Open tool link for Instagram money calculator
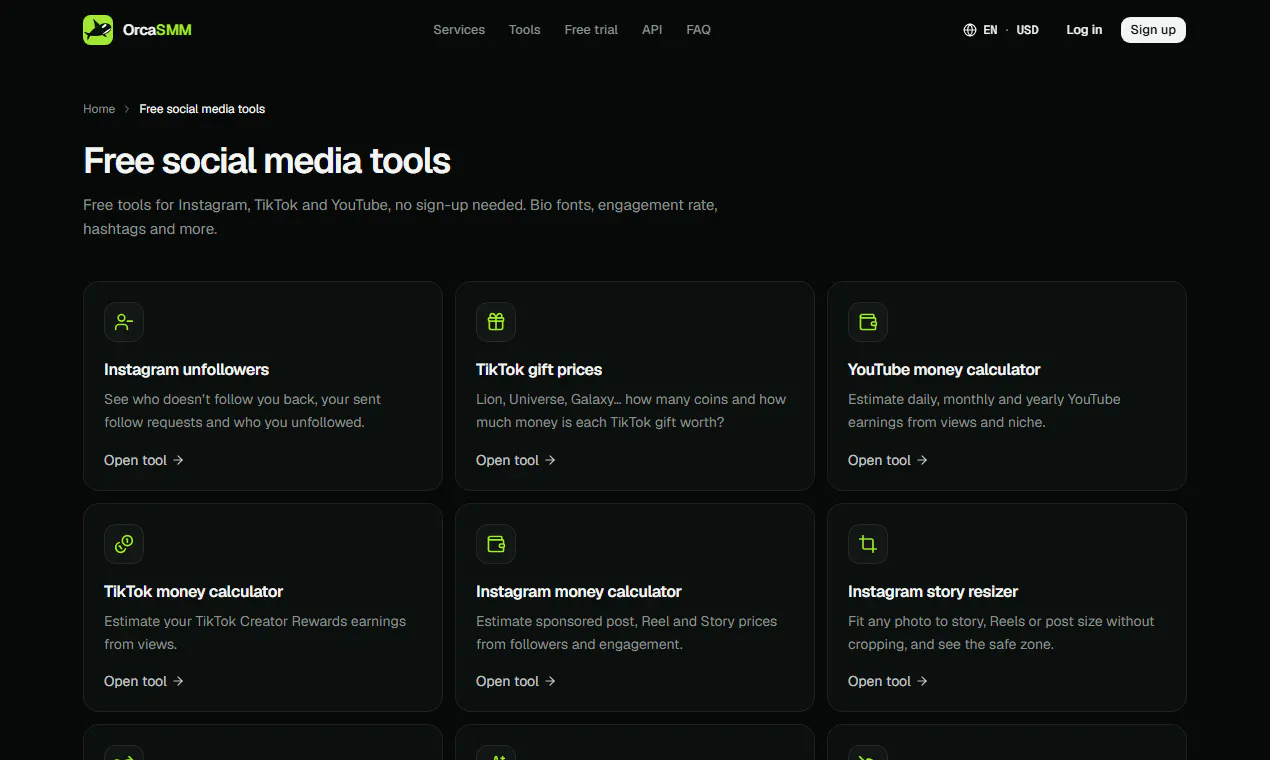This screenshot has height=760, width=1270. 516,681
